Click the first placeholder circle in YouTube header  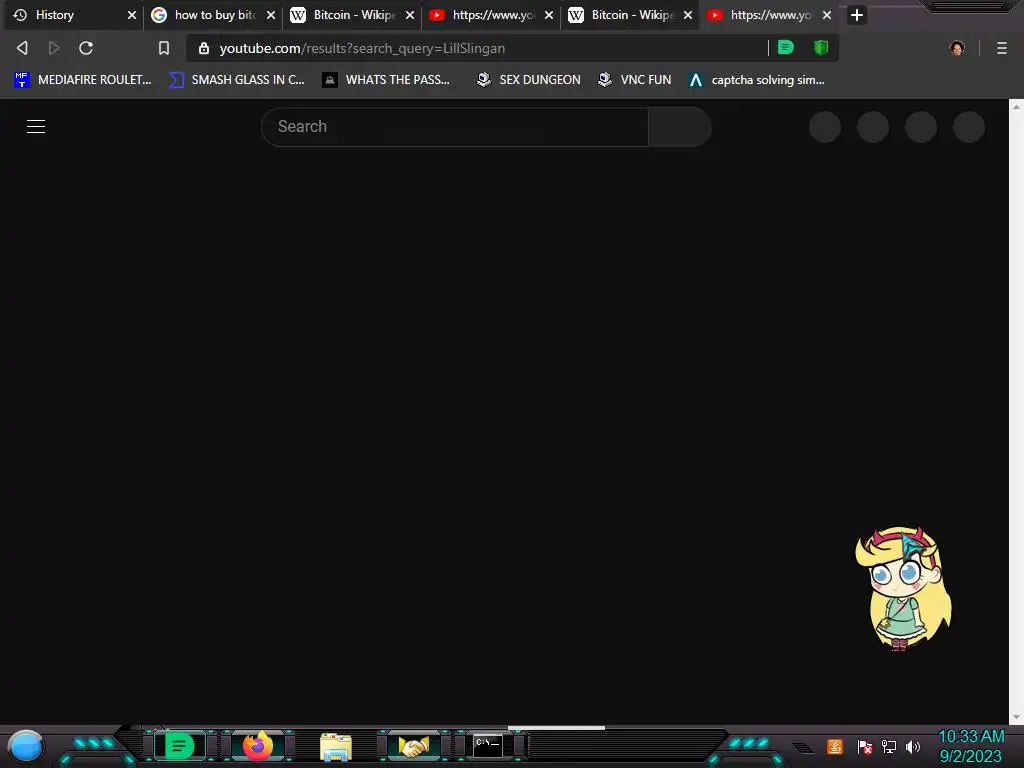point(825,127)
